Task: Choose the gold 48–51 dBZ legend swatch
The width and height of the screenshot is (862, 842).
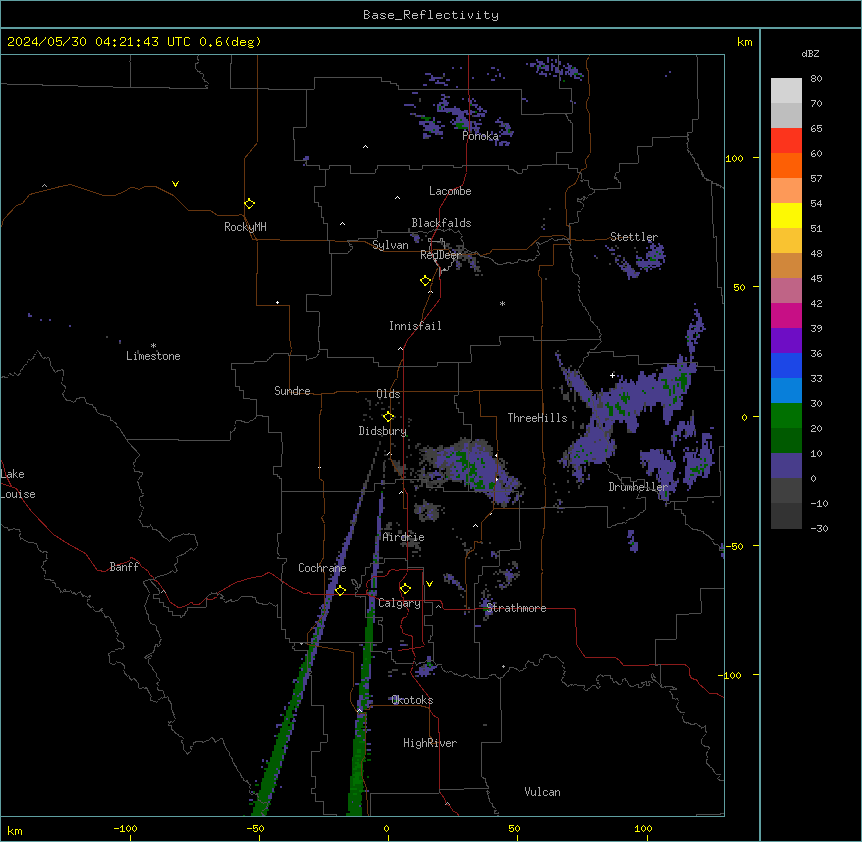Action: point(786,241)
